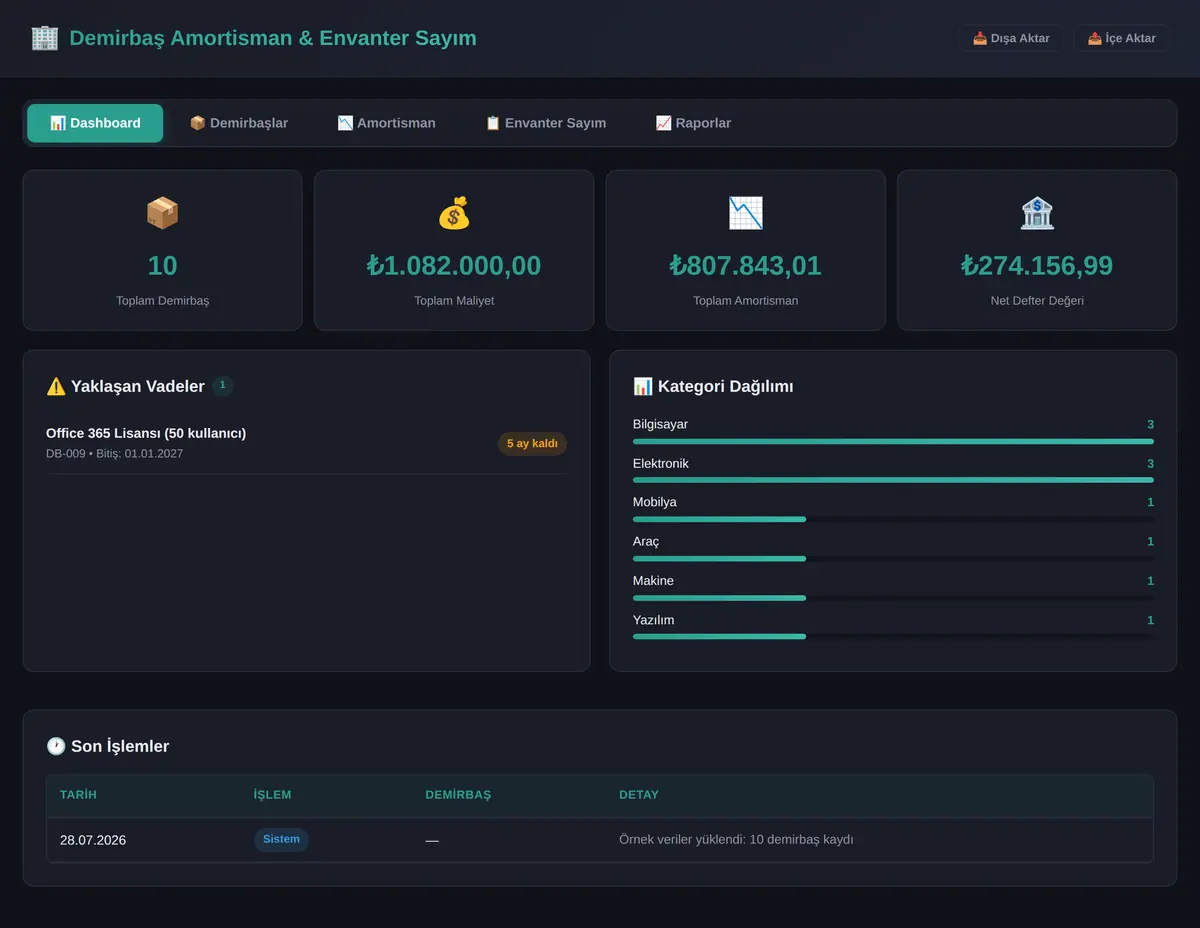The width and height of the screenshot is (1200, 928).
Task: Click the ₺1.082.000,00 total cost value
Action: click(454, 265)
